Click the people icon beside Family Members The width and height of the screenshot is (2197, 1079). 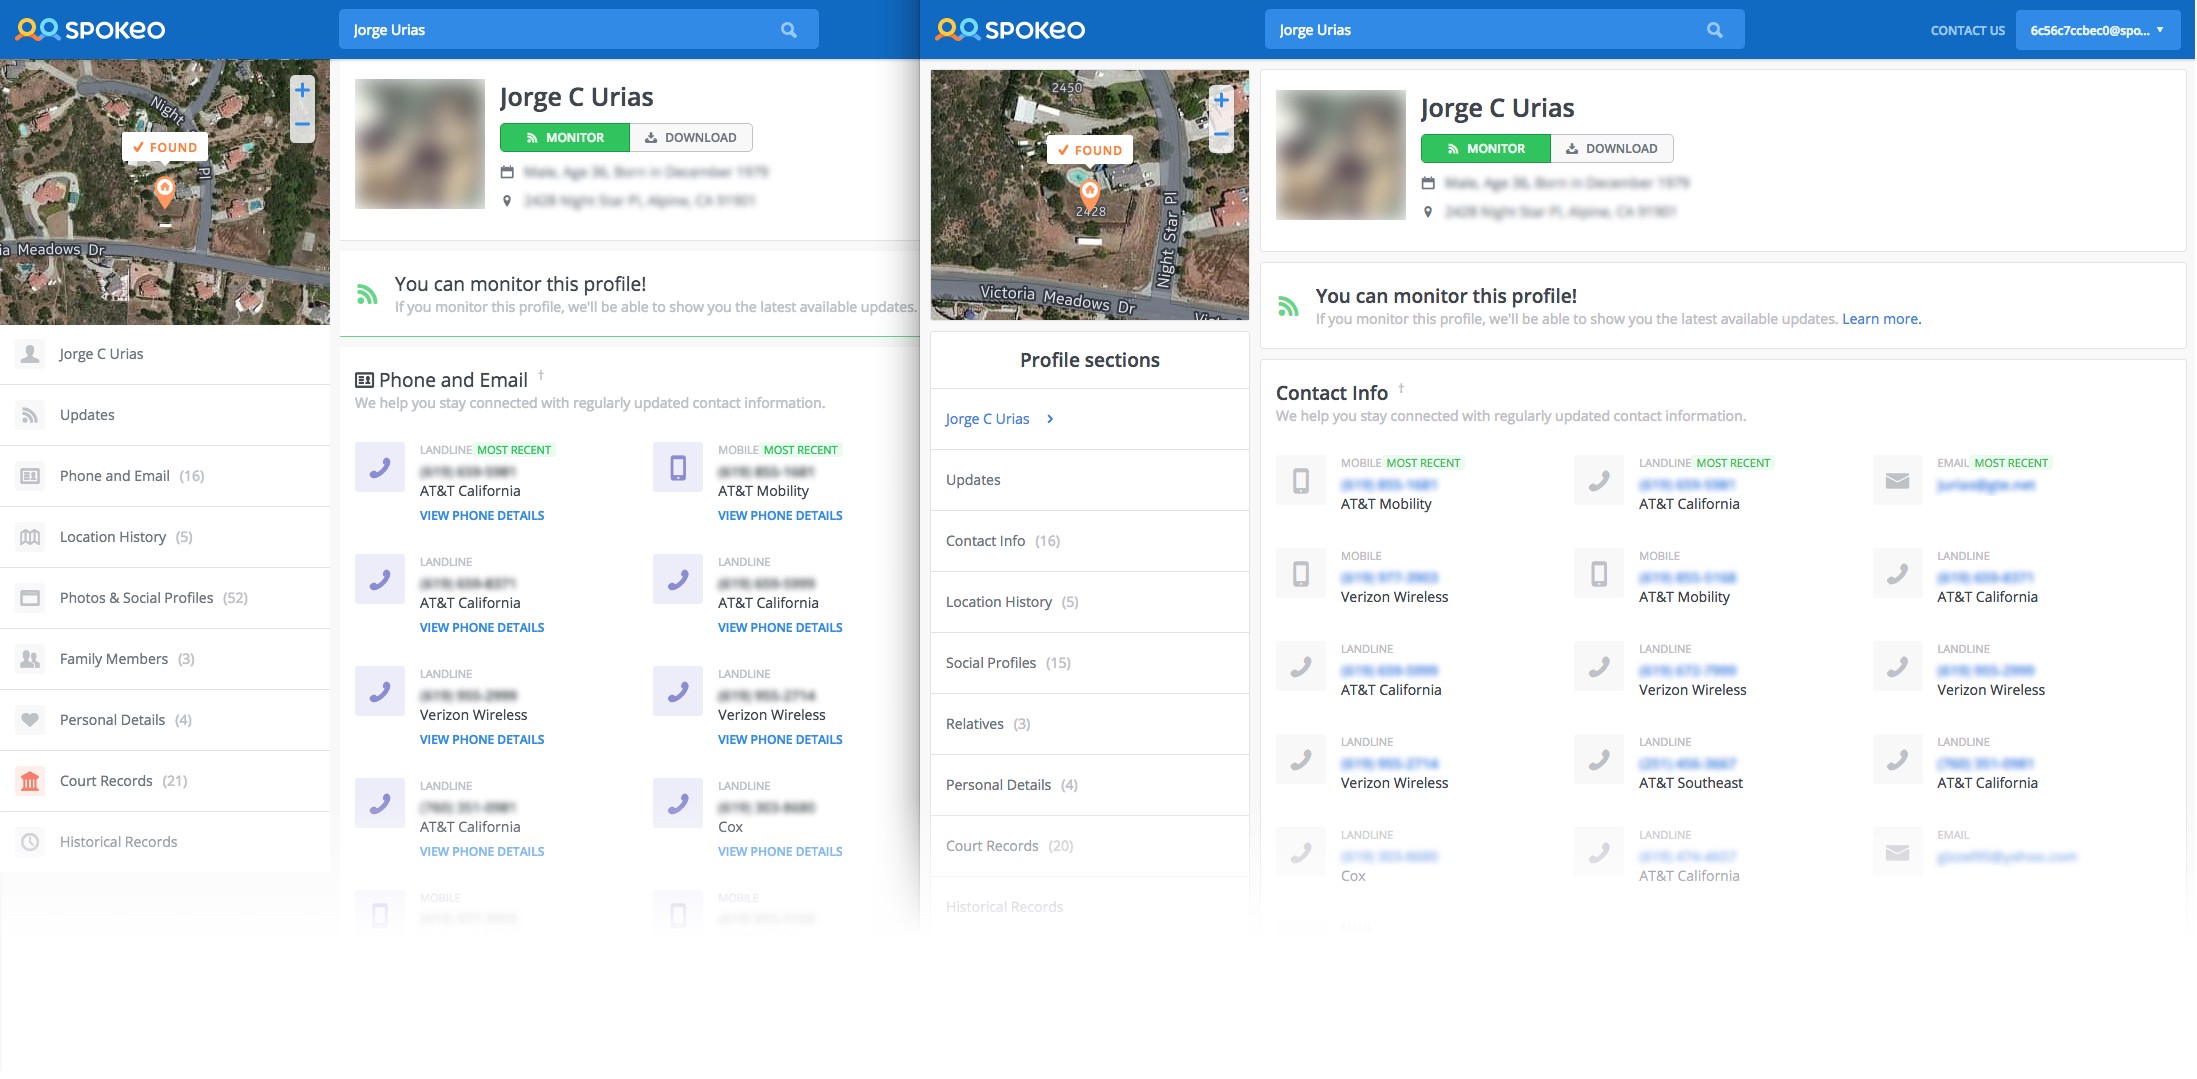30,659
